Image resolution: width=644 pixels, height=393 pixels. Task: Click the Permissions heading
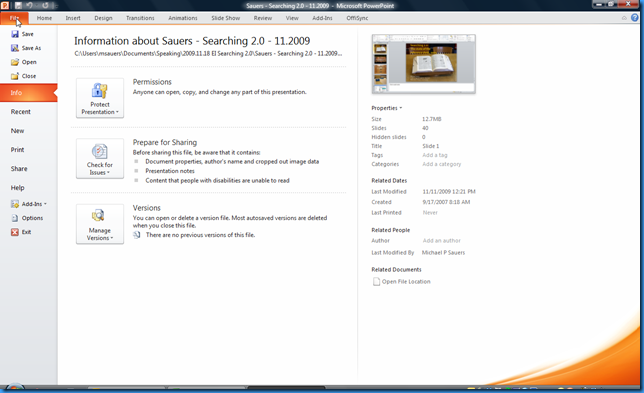coord(152,82)
